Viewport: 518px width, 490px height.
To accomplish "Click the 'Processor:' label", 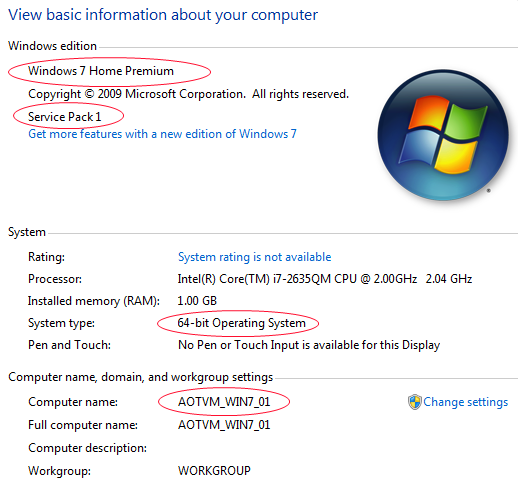I will (x=55, y=279).
